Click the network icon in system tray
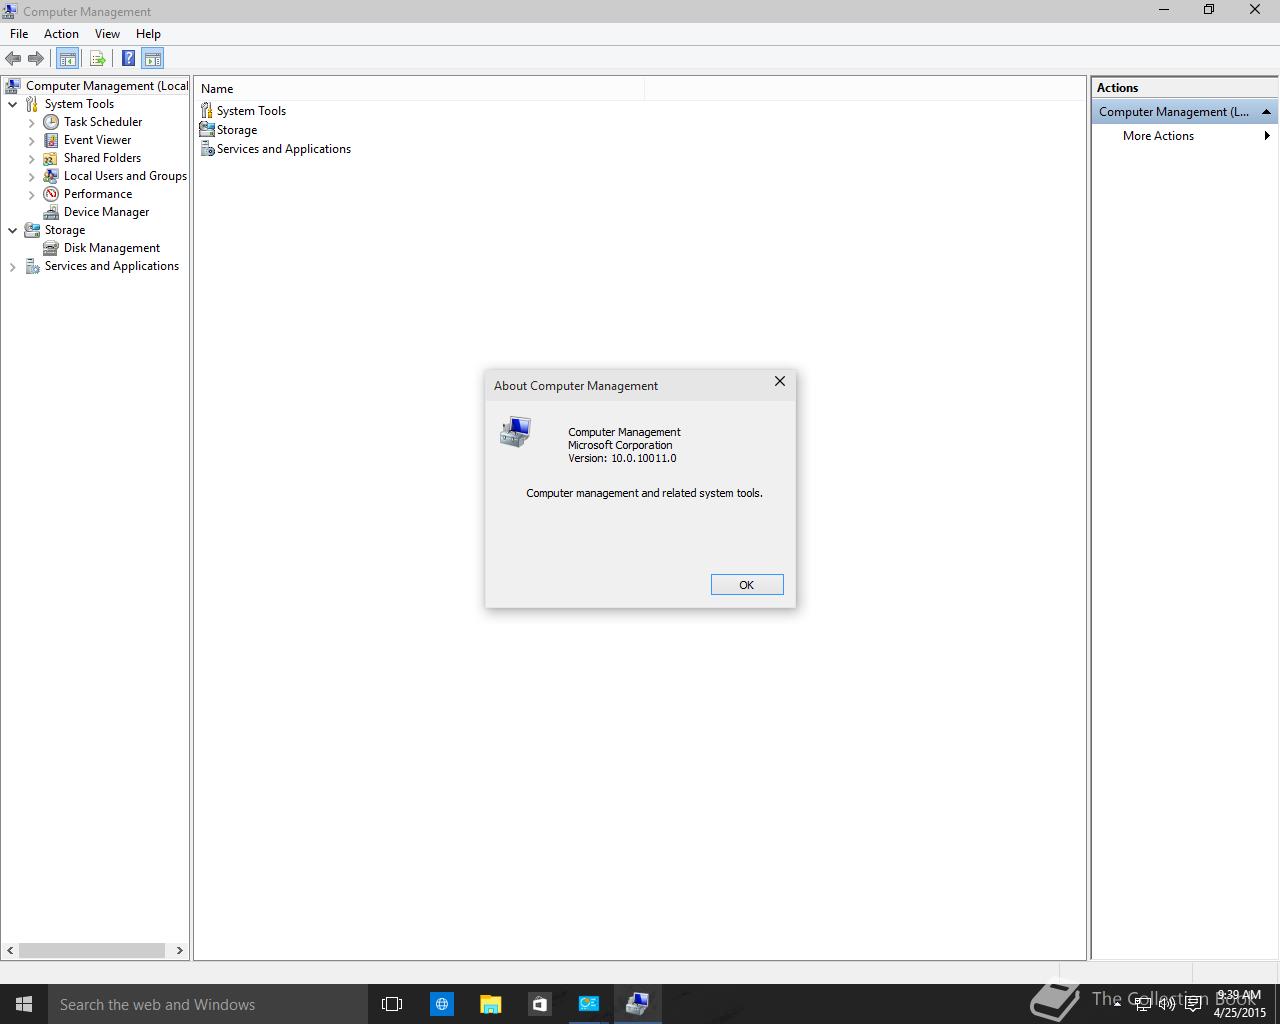Viewport: 1280px width, 1024px height. (1142, 1004)
